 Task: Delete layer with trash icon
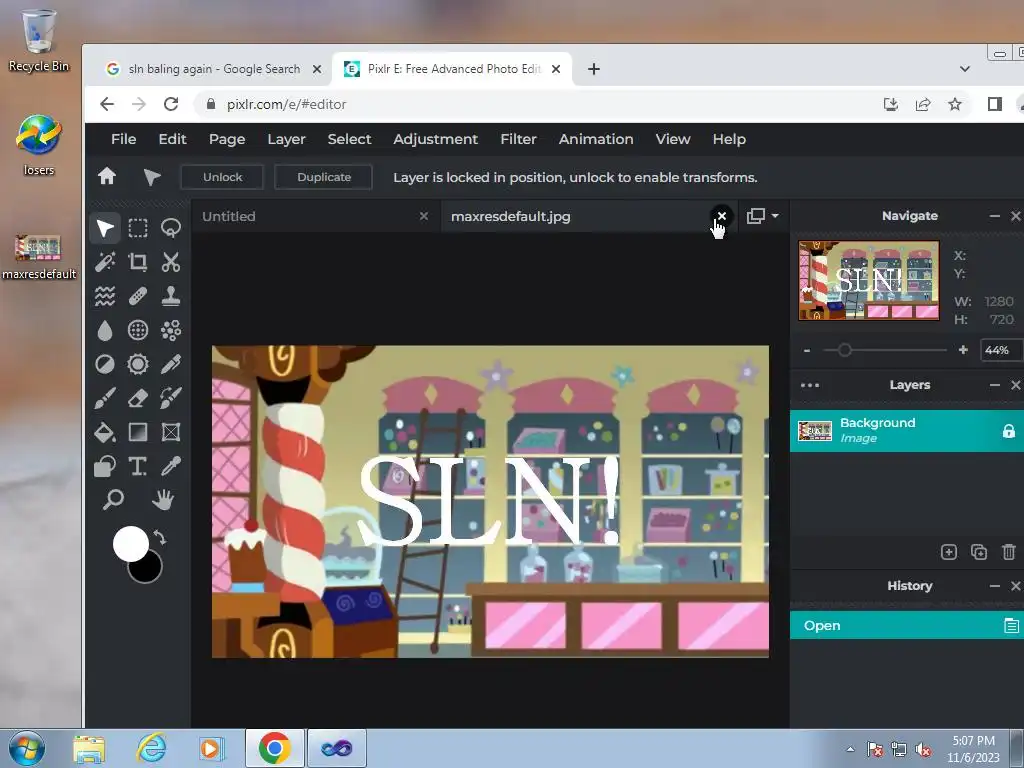coord(1009,552)
